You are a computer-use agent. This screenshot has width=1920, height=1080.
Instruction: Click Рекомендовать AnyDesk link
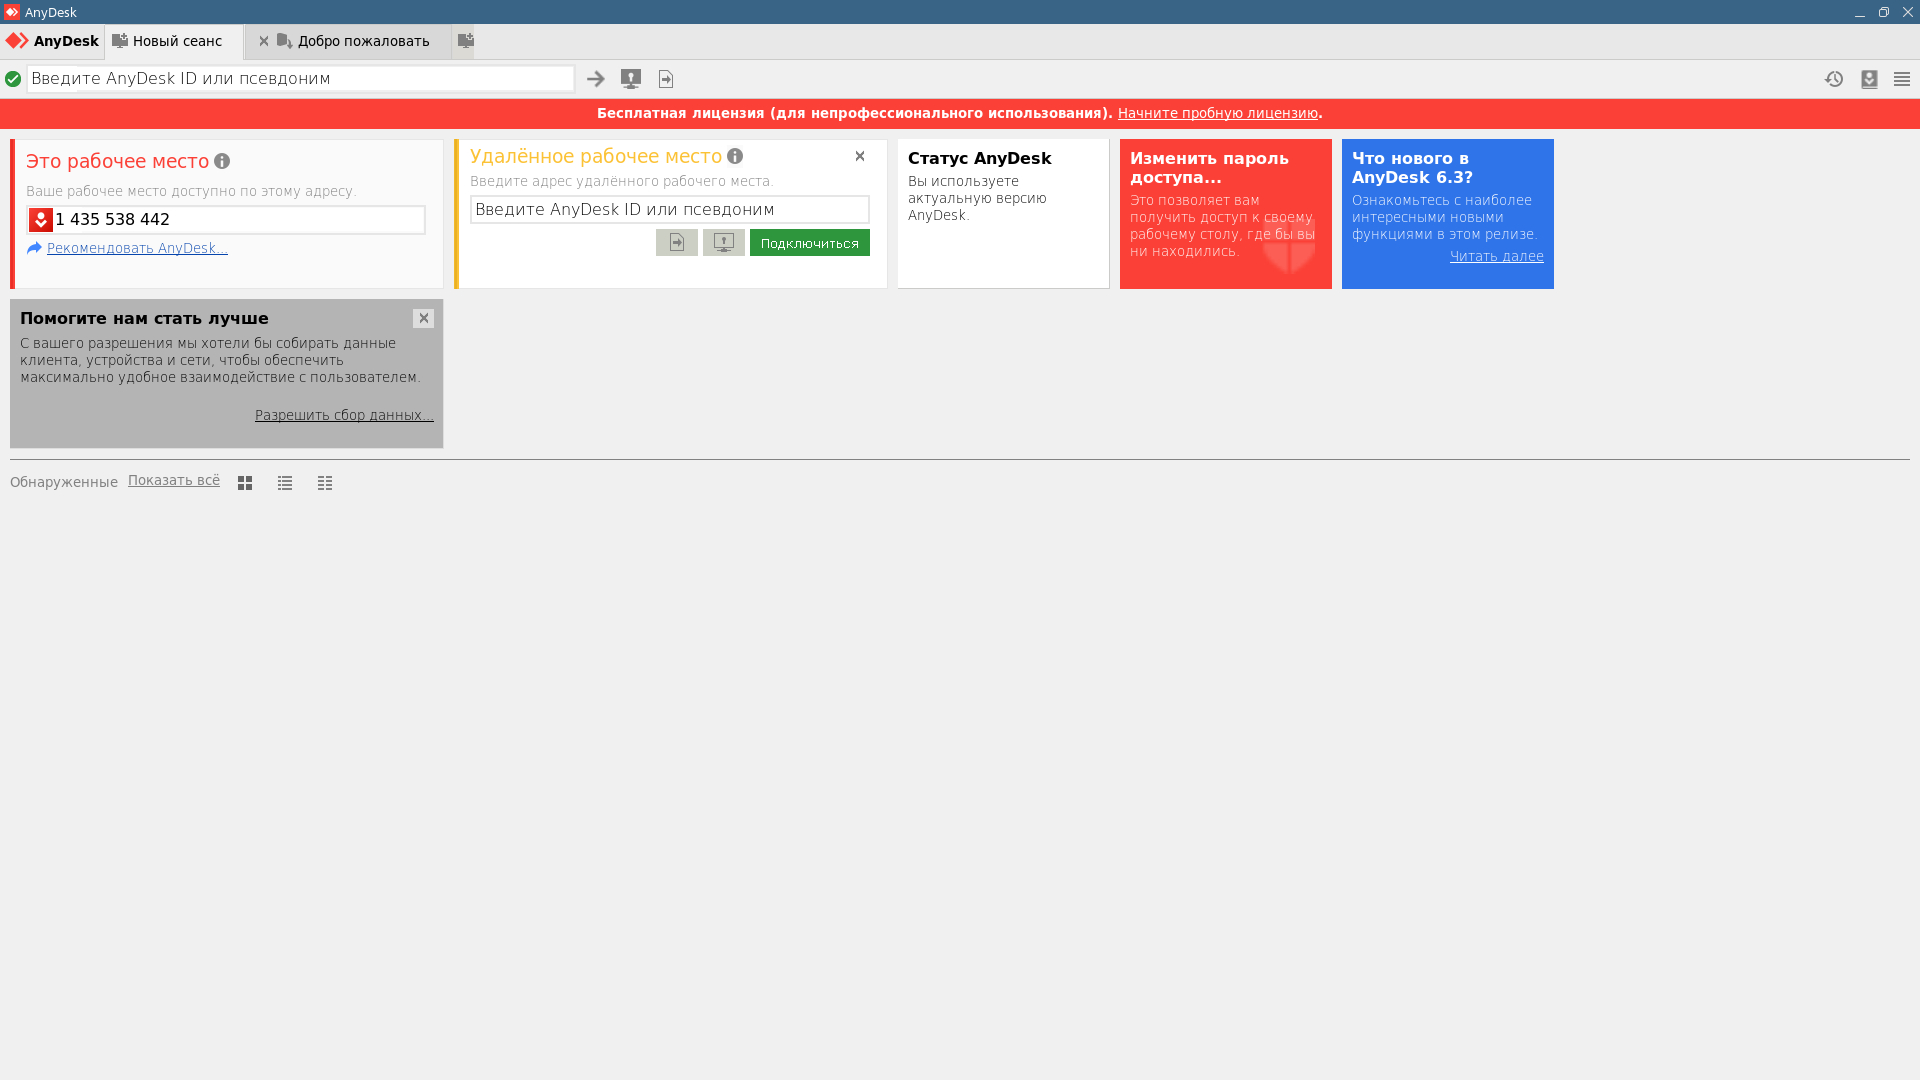137,248
